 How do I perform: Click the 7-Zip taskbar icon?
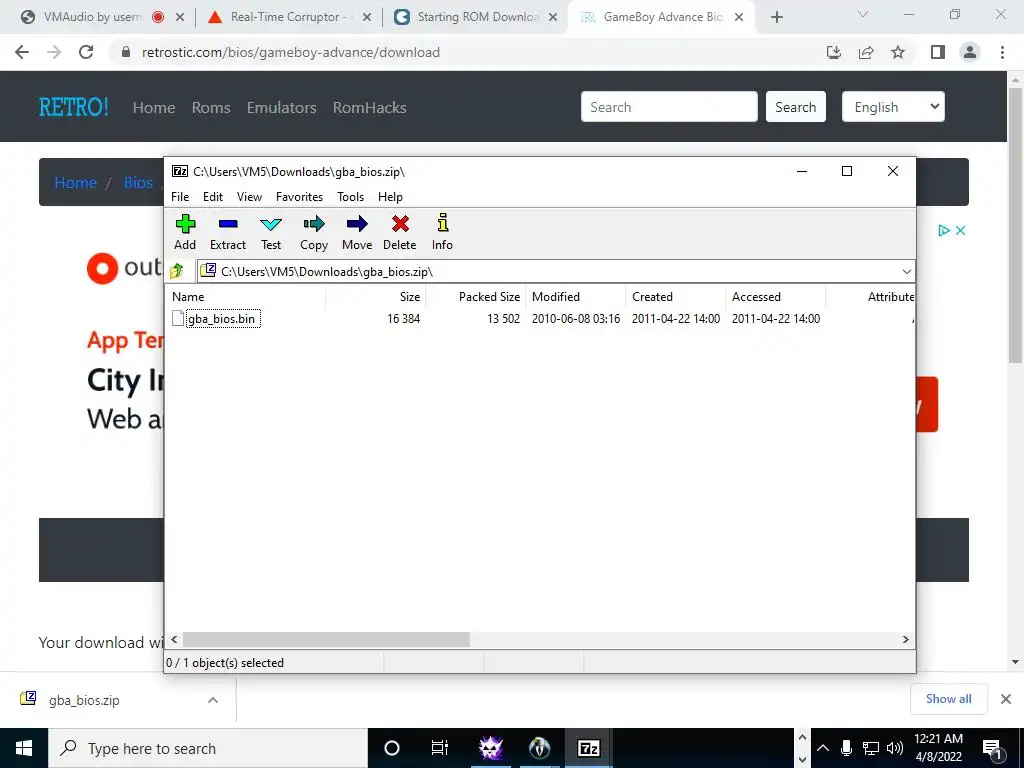(x=588, y=748)
